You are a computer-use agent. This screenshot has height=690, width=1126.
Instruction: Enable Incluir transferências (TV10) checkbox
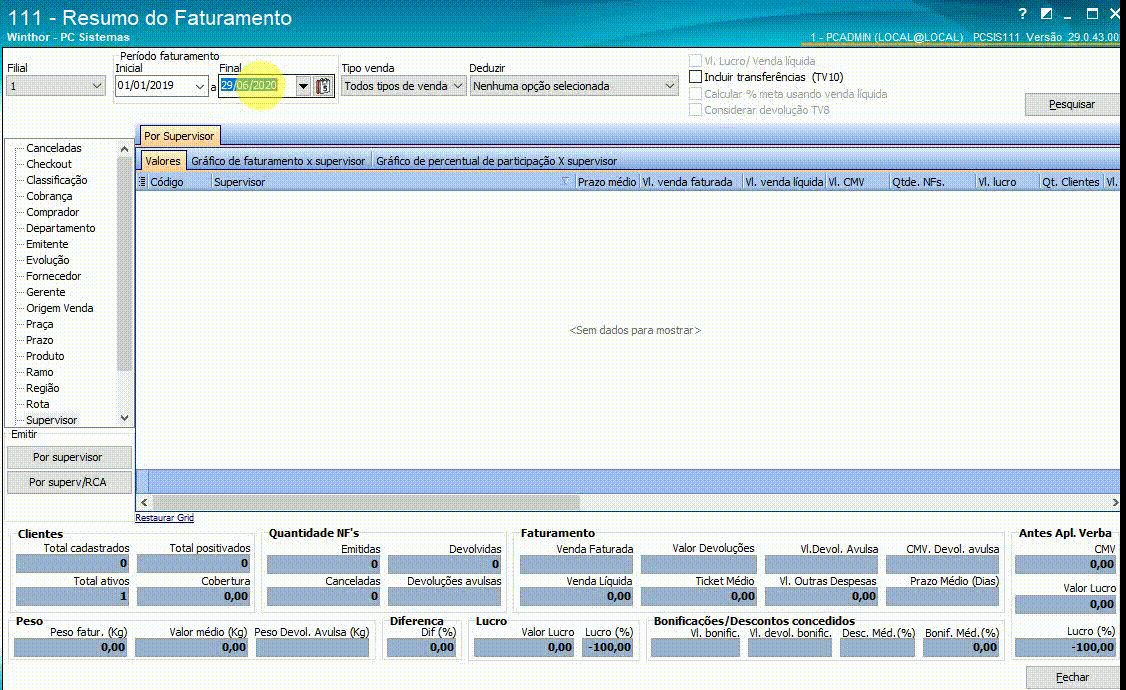click(x=695, y=77)
